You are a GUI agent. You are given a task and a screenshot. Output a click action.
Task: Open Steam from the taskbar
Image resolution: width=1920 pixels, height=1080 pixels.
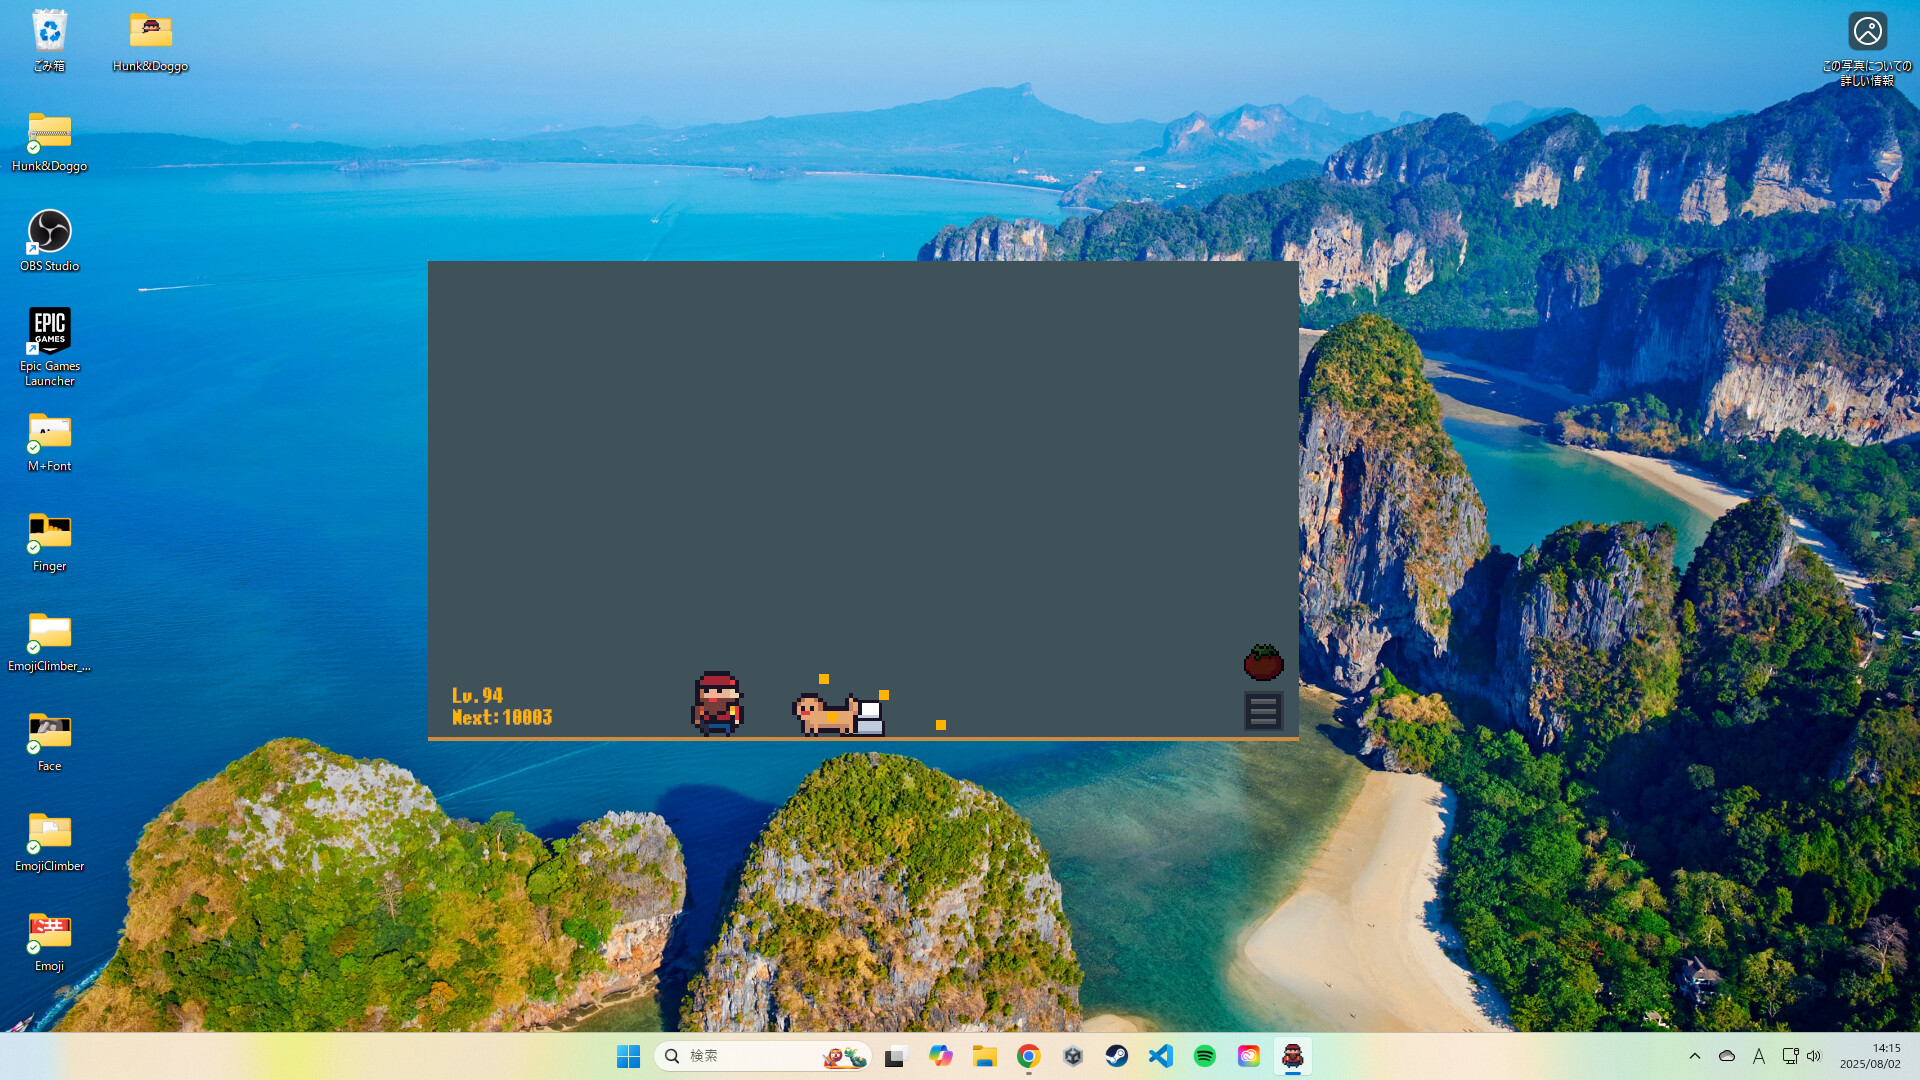pos(1117,1055)
